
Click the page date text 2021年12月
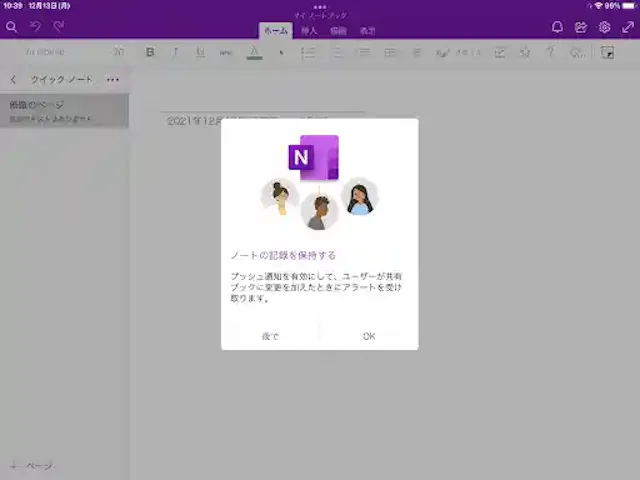pyautogui.click(x=195, y=121)
